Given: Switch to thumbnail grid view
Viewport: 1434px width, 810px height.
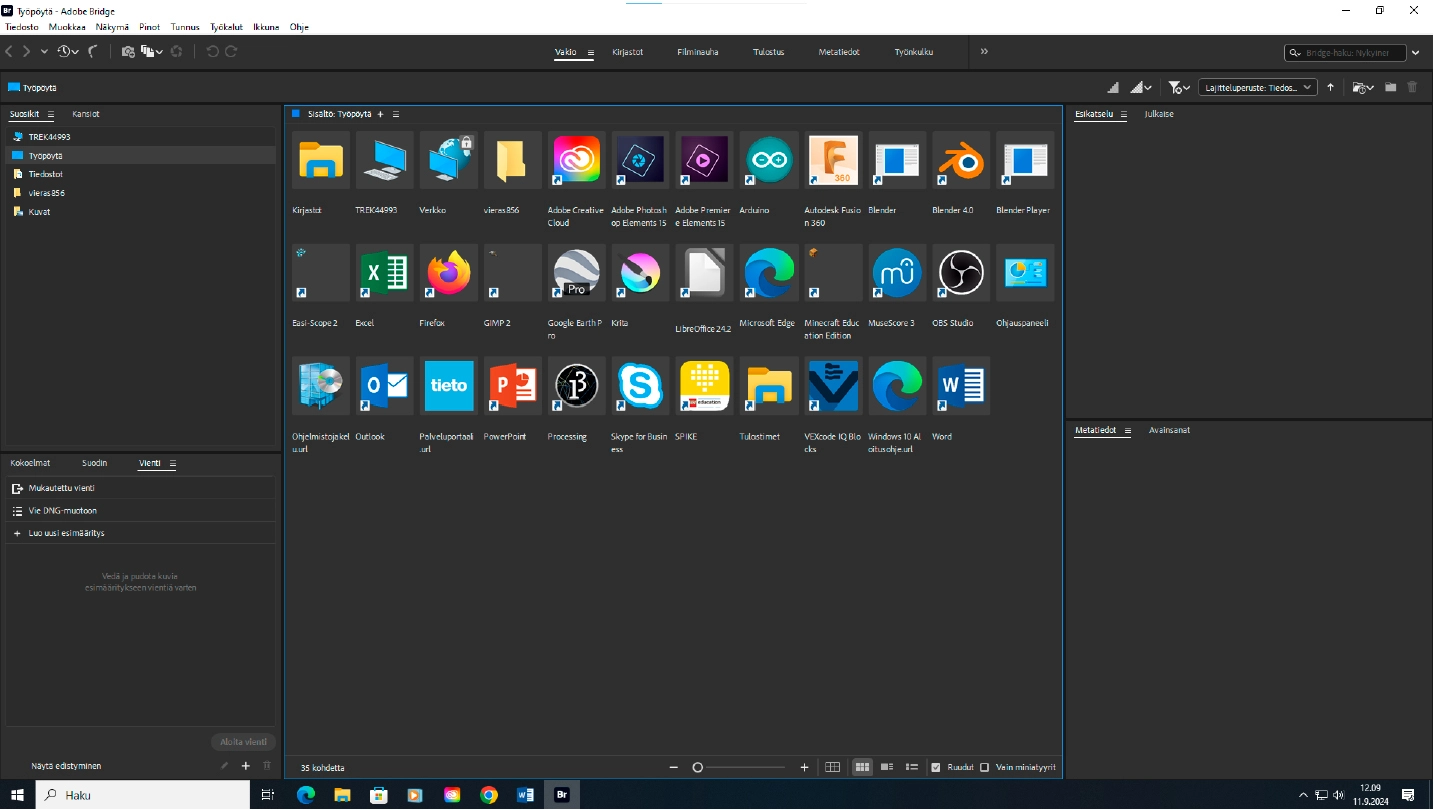Looking at the screenshot, I should pos(862,767).
